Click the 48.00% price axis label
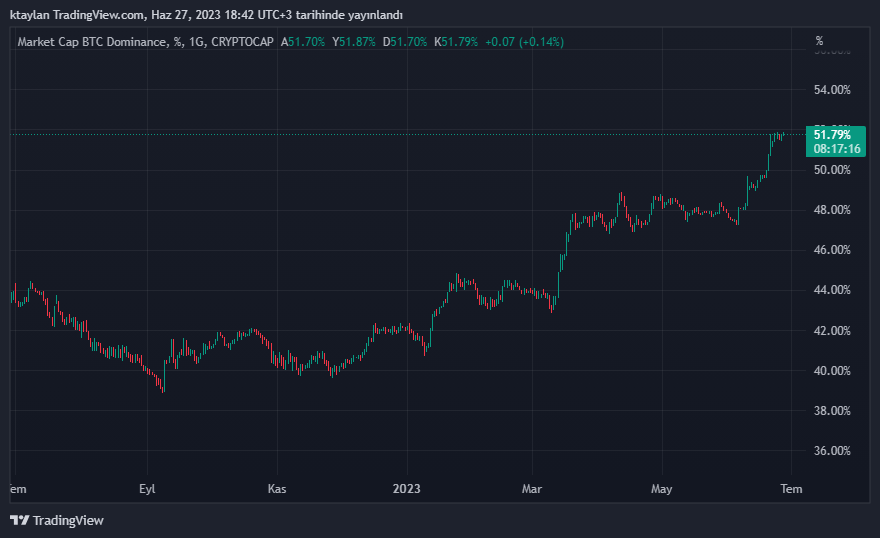This screenshot has width=880, height=538. pos(832,210)
